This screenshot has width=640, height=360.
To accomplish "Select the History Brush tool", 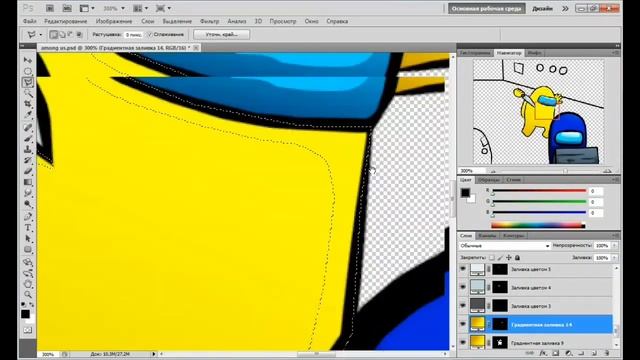I will point(28,160).
